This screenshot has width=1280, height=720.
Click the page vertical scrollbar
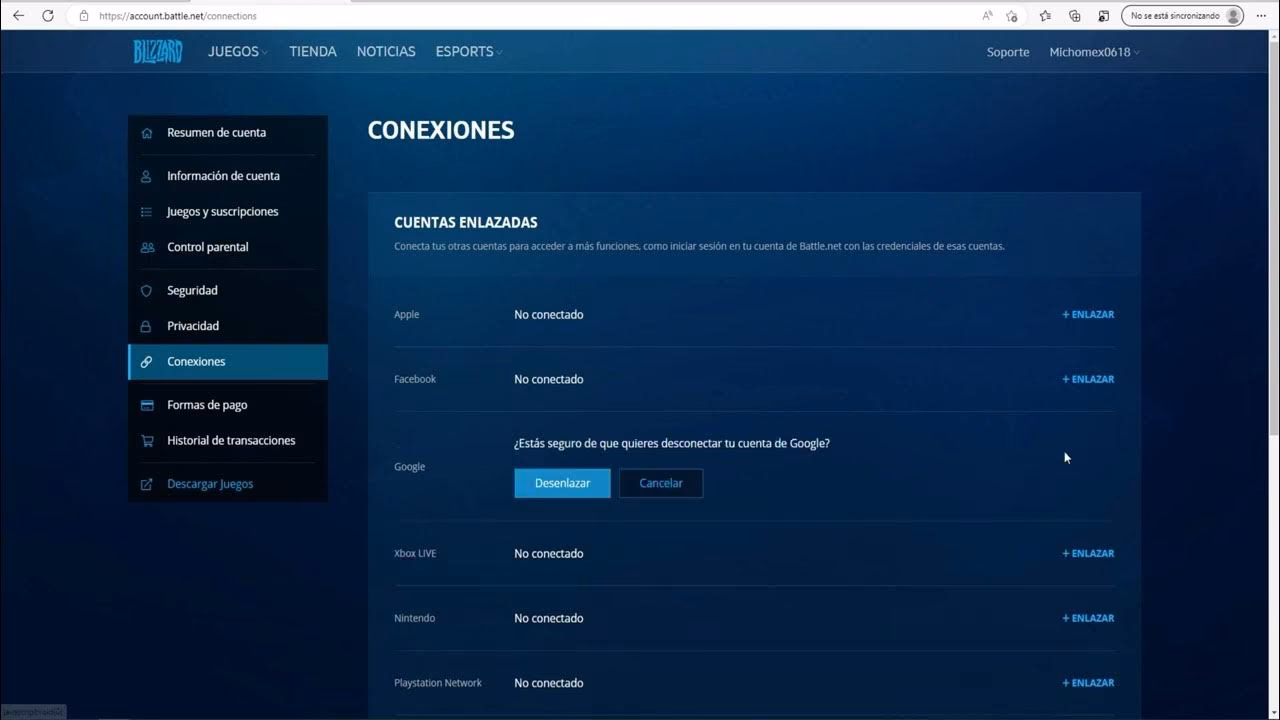(x=1274, y=240)
